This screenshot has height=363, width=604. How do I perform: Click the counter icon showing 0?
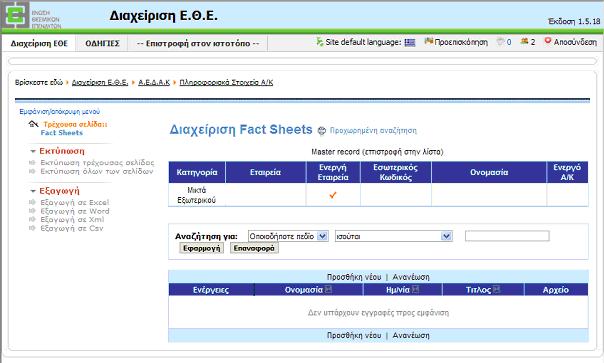pos(500,41)
